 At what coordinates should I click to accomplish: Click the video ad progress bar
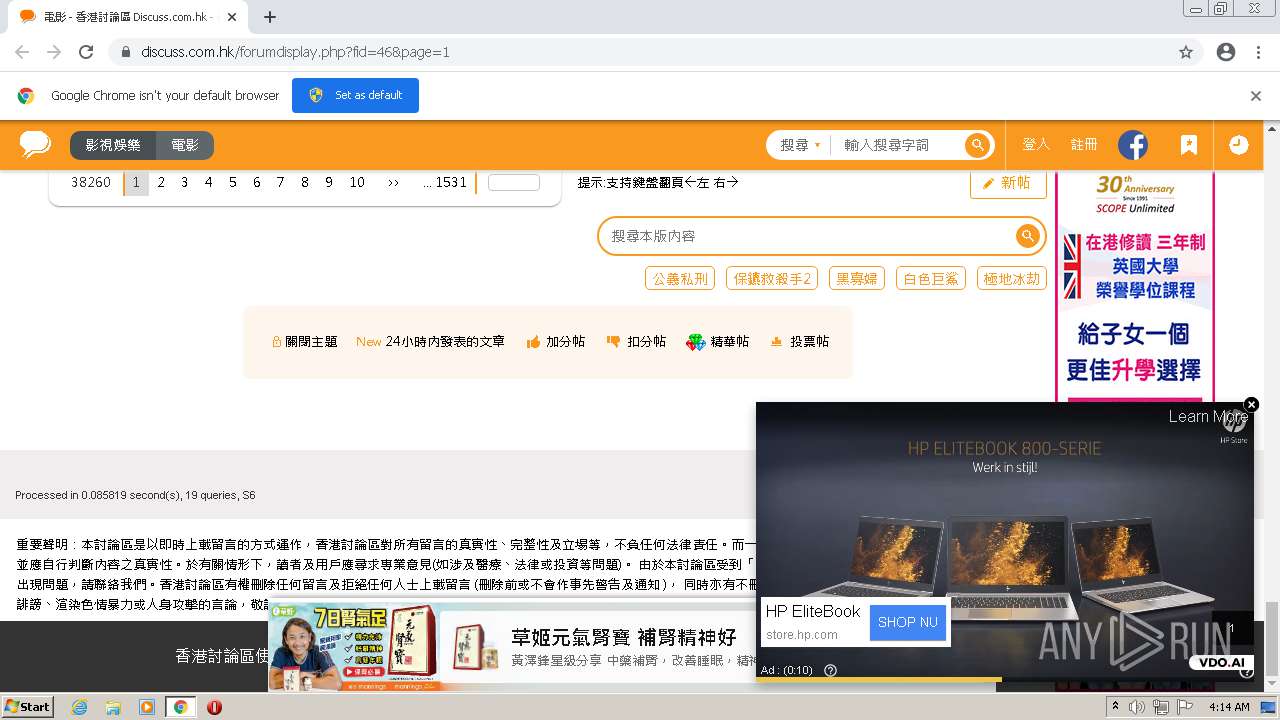pyautogui.click(x=1004, y=679)
